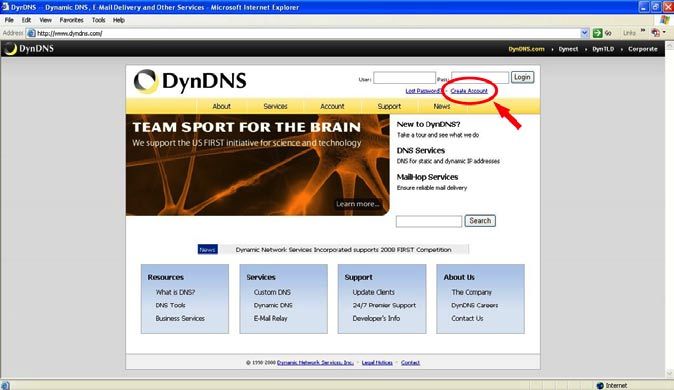Click Dynect in top header

(568, 49)
